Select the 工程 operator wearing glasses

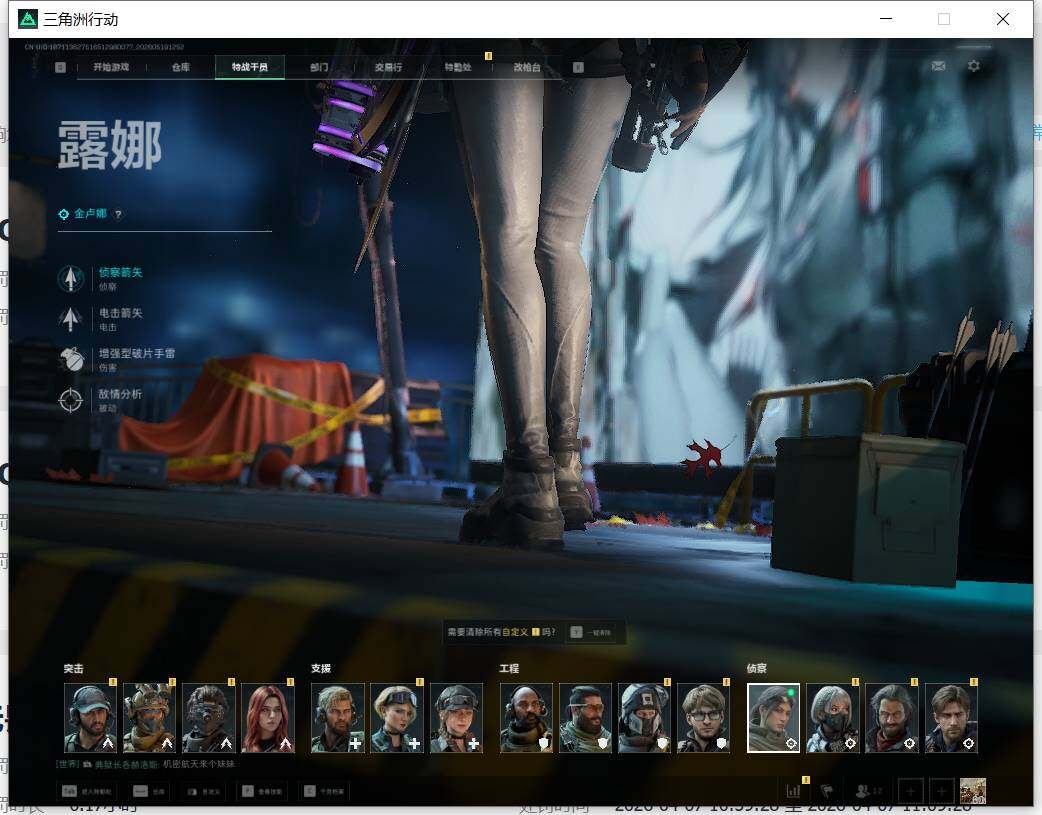point(703,718)
